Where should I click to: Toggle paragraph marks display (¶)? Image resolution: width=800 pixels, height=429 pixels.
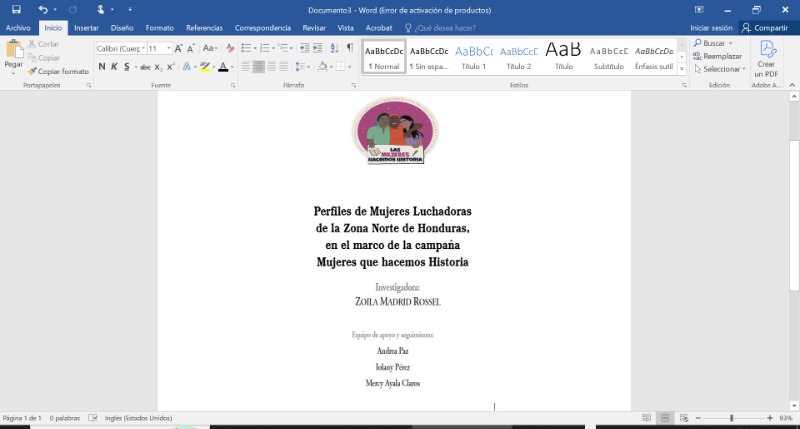click(x=349, y=47)
